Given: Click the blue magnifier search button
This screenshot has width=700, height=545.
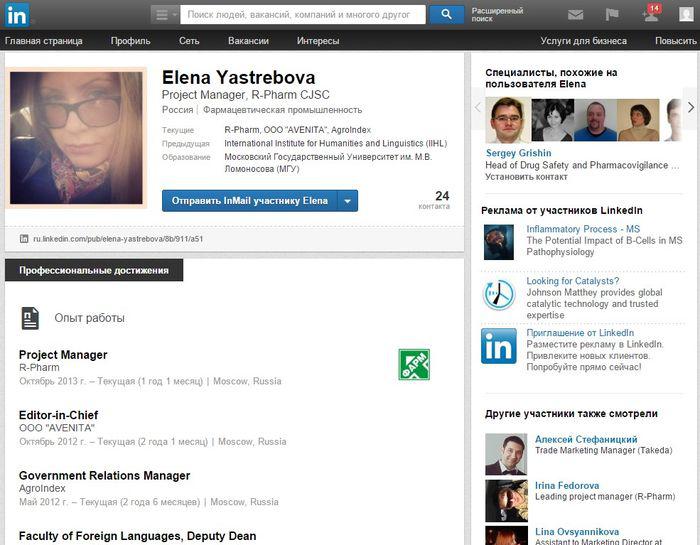Looking at the screenshot, I should (446, 15).
